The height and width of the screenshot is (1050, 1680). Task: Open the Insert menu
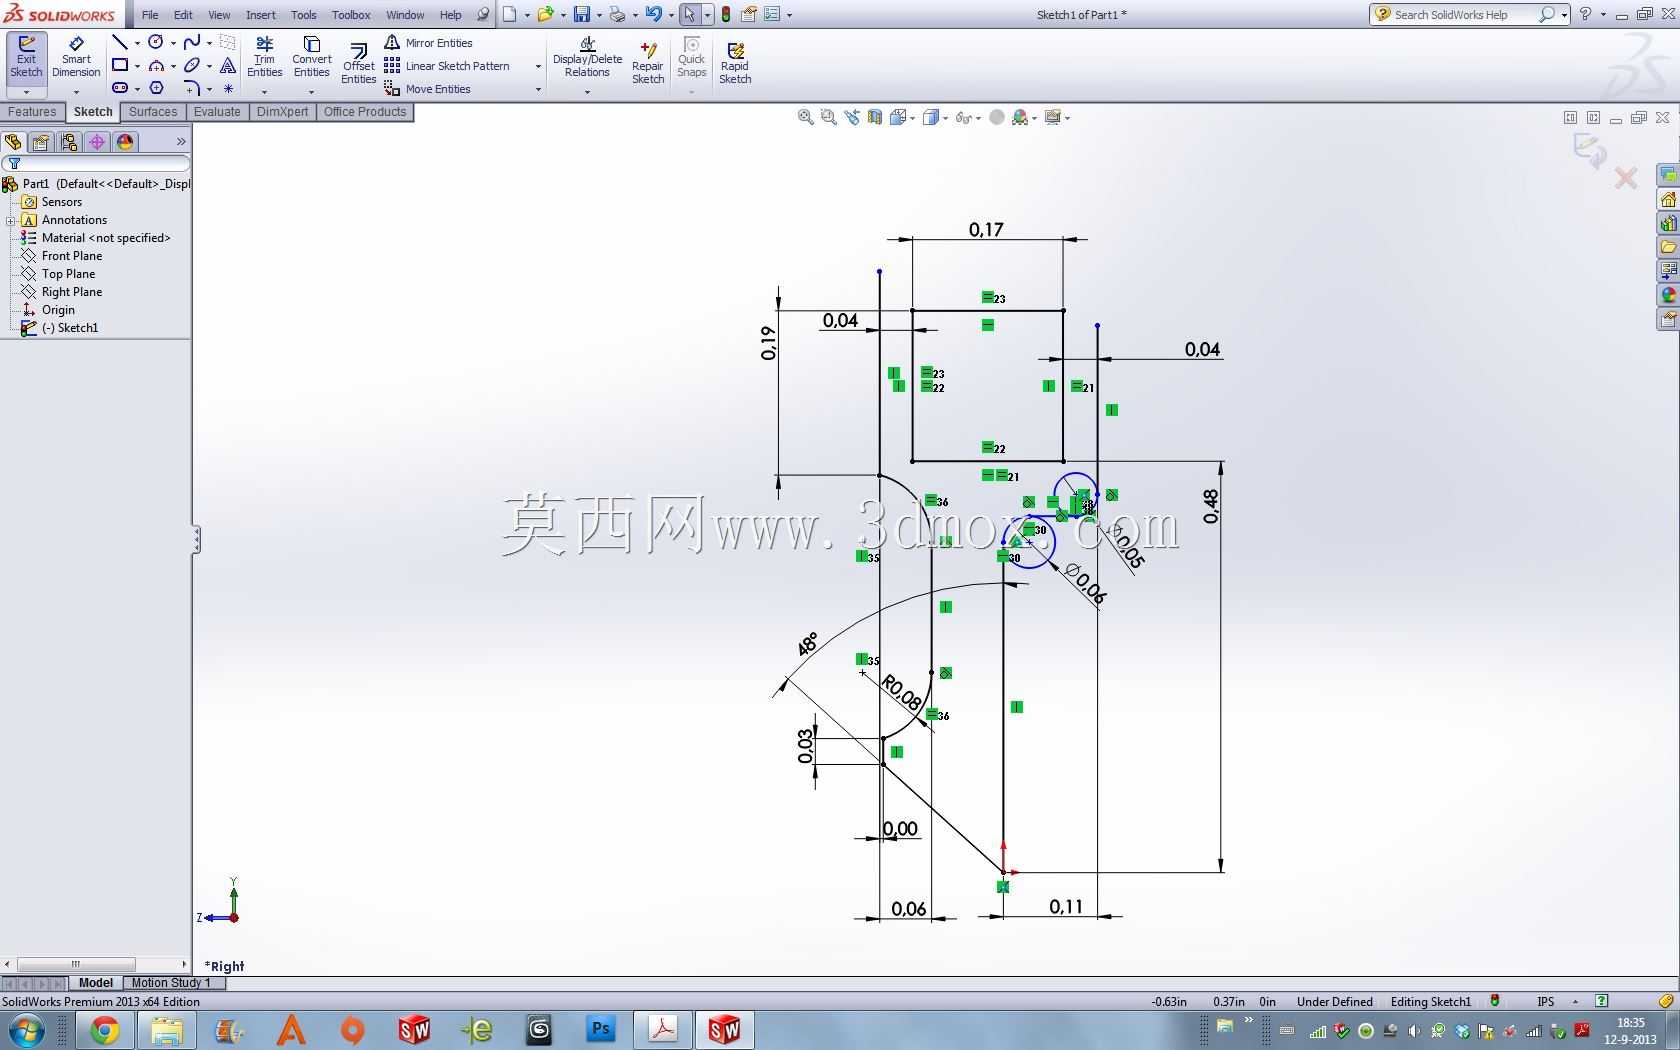click(261, 15)
